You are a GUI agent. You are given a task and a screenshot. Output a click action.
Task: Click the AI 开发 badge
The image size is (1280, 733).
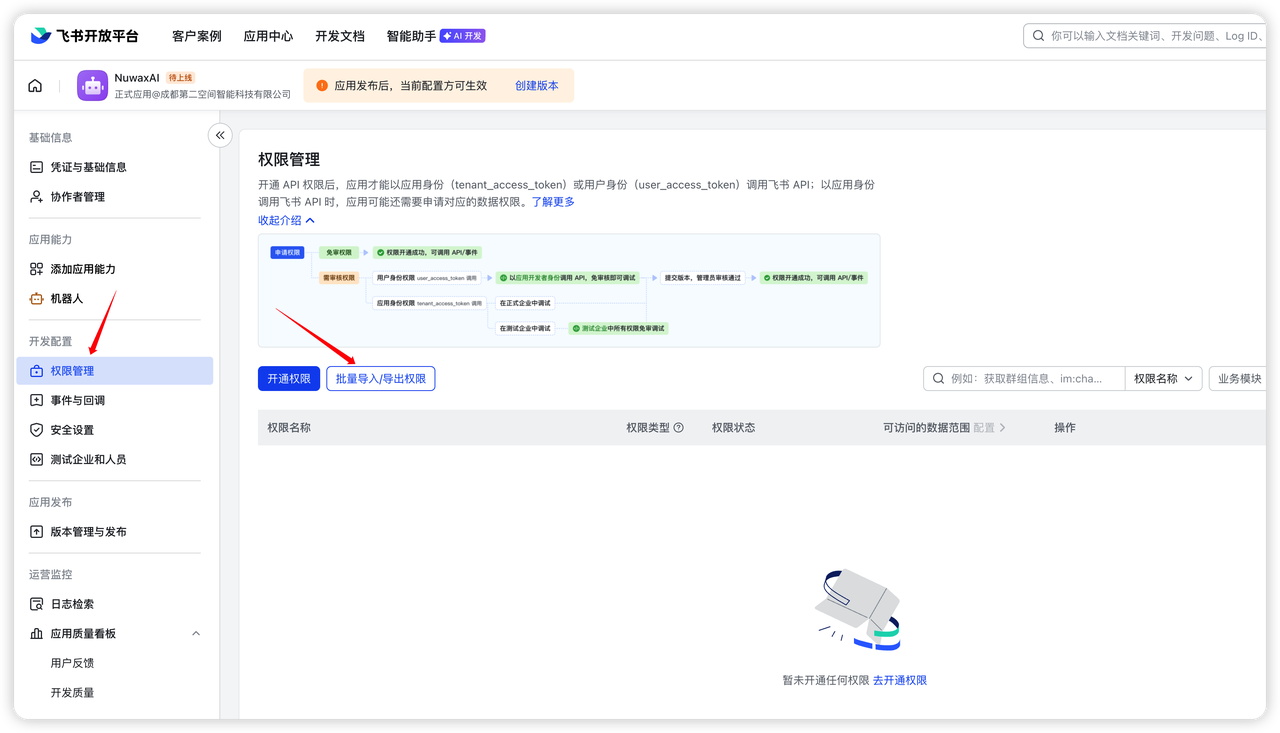462,36
